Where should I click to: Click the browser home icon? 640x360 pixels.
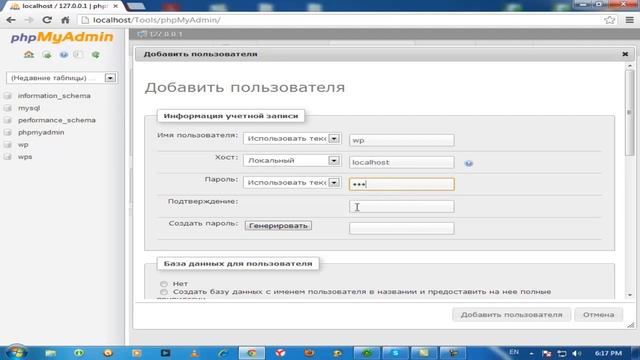coord(65,20)
